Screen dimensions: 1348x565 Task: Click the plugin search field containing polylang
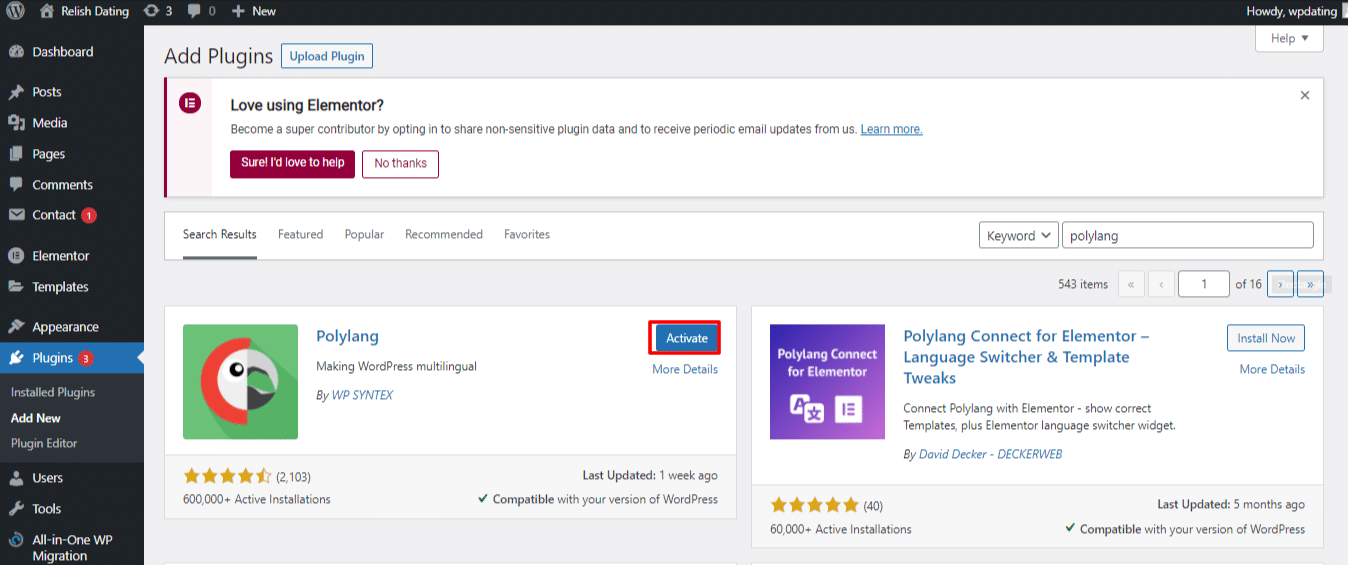pos(1187,235)
